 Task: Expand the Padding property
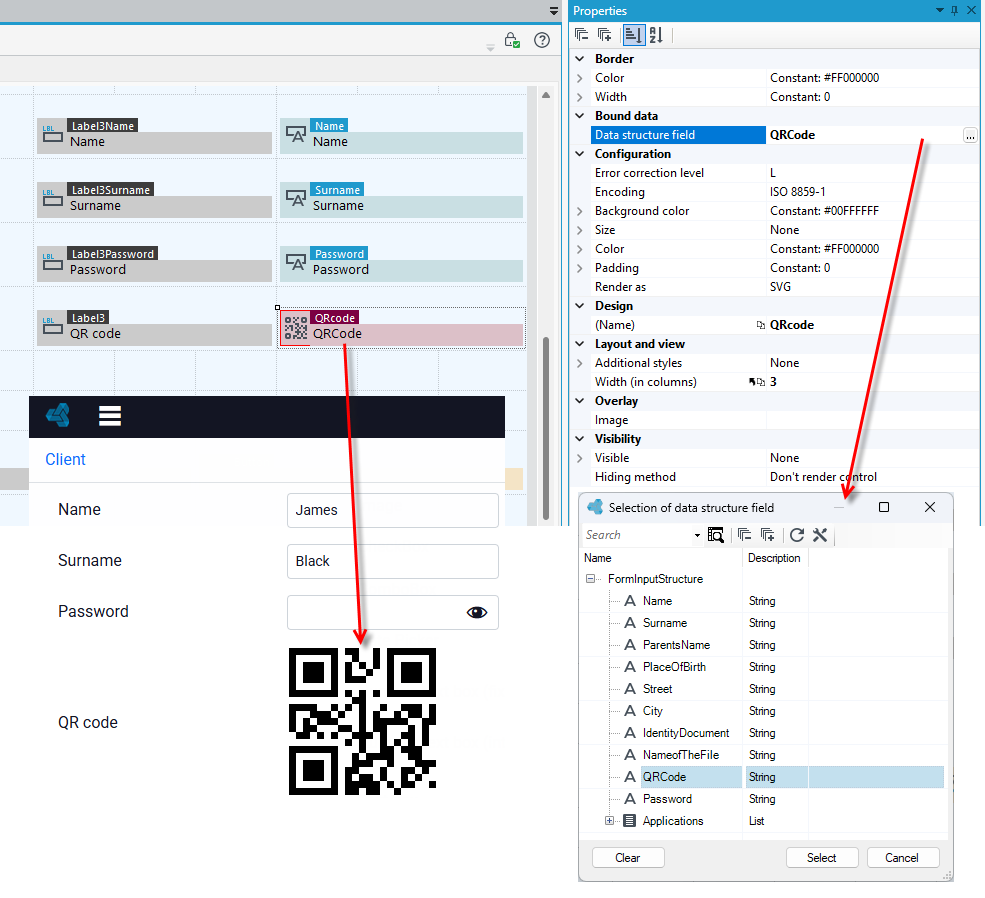tap(580, 268)
